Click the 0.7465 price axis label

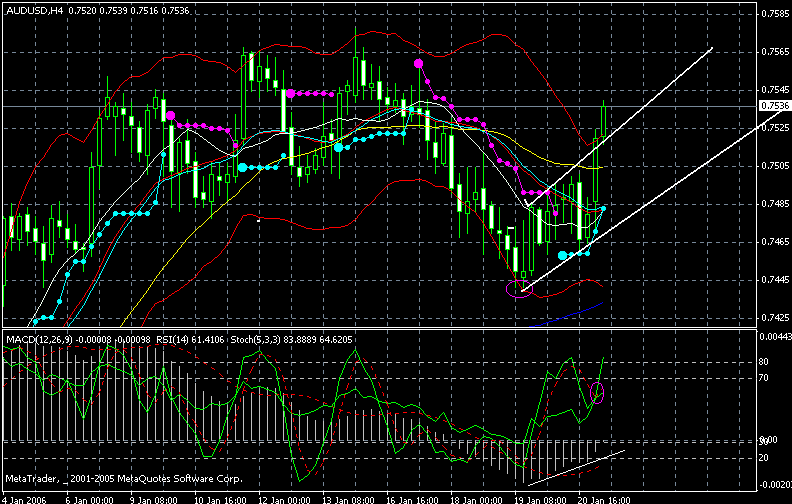click(776, 242)
